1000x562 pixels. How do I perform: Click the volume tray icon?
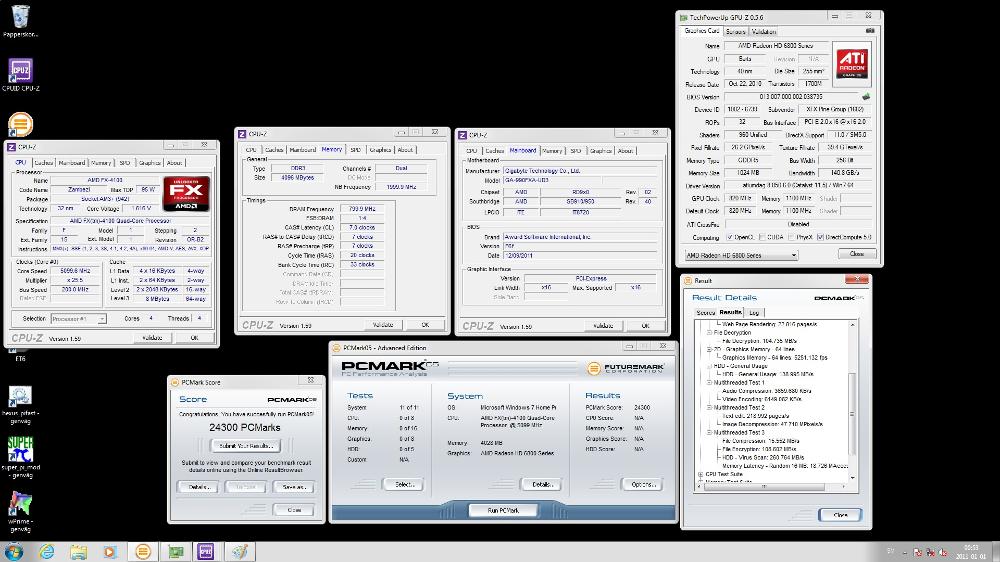click(943, 552)
